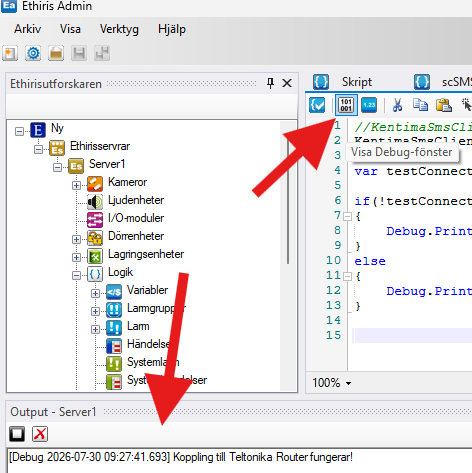The image size is (472, 473).
Task: Select Variabler in the tree
Action: (x=147, y=290)
